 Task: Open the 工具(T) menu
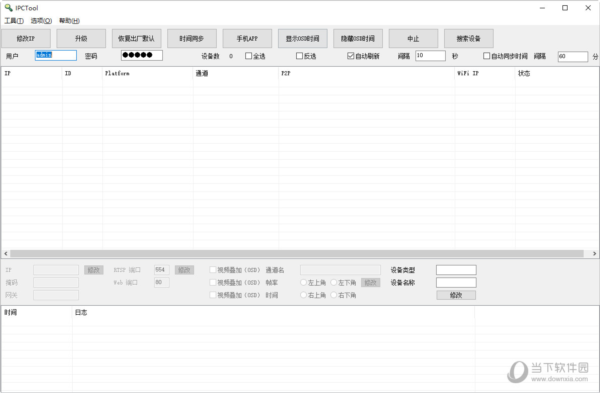pyautogui.click(x=14, y=21)
